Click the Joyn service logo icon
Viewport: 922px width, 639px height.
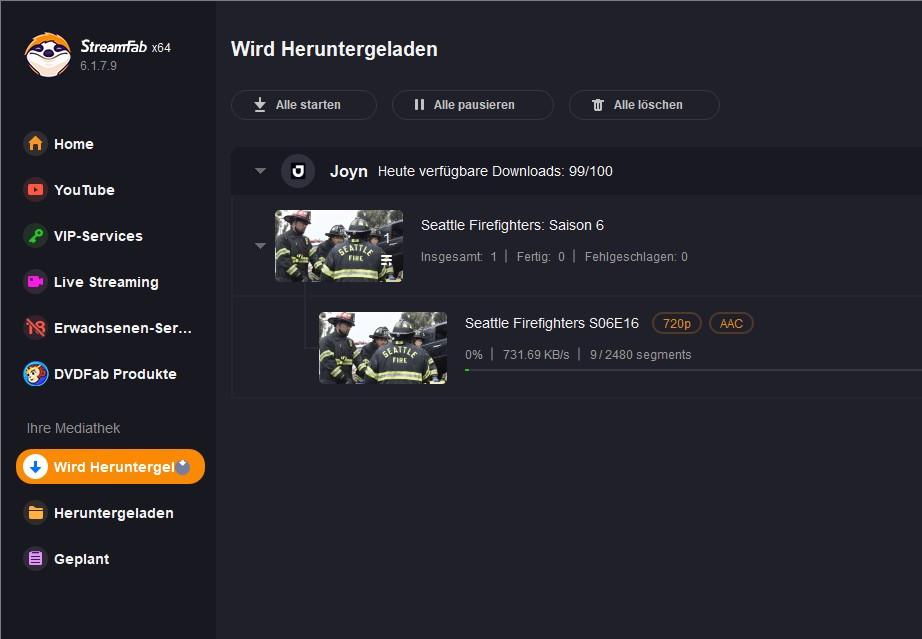coord(298,171)
